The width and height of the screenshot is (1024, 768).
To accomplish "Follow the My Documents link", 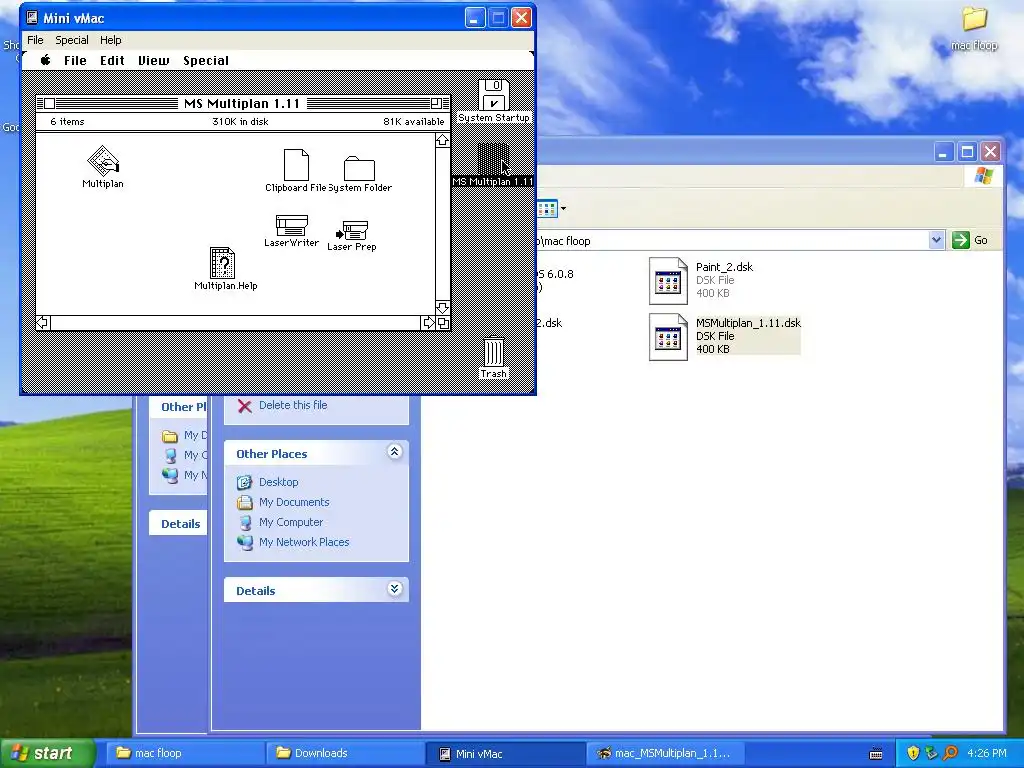I will (x=294, y=502).
